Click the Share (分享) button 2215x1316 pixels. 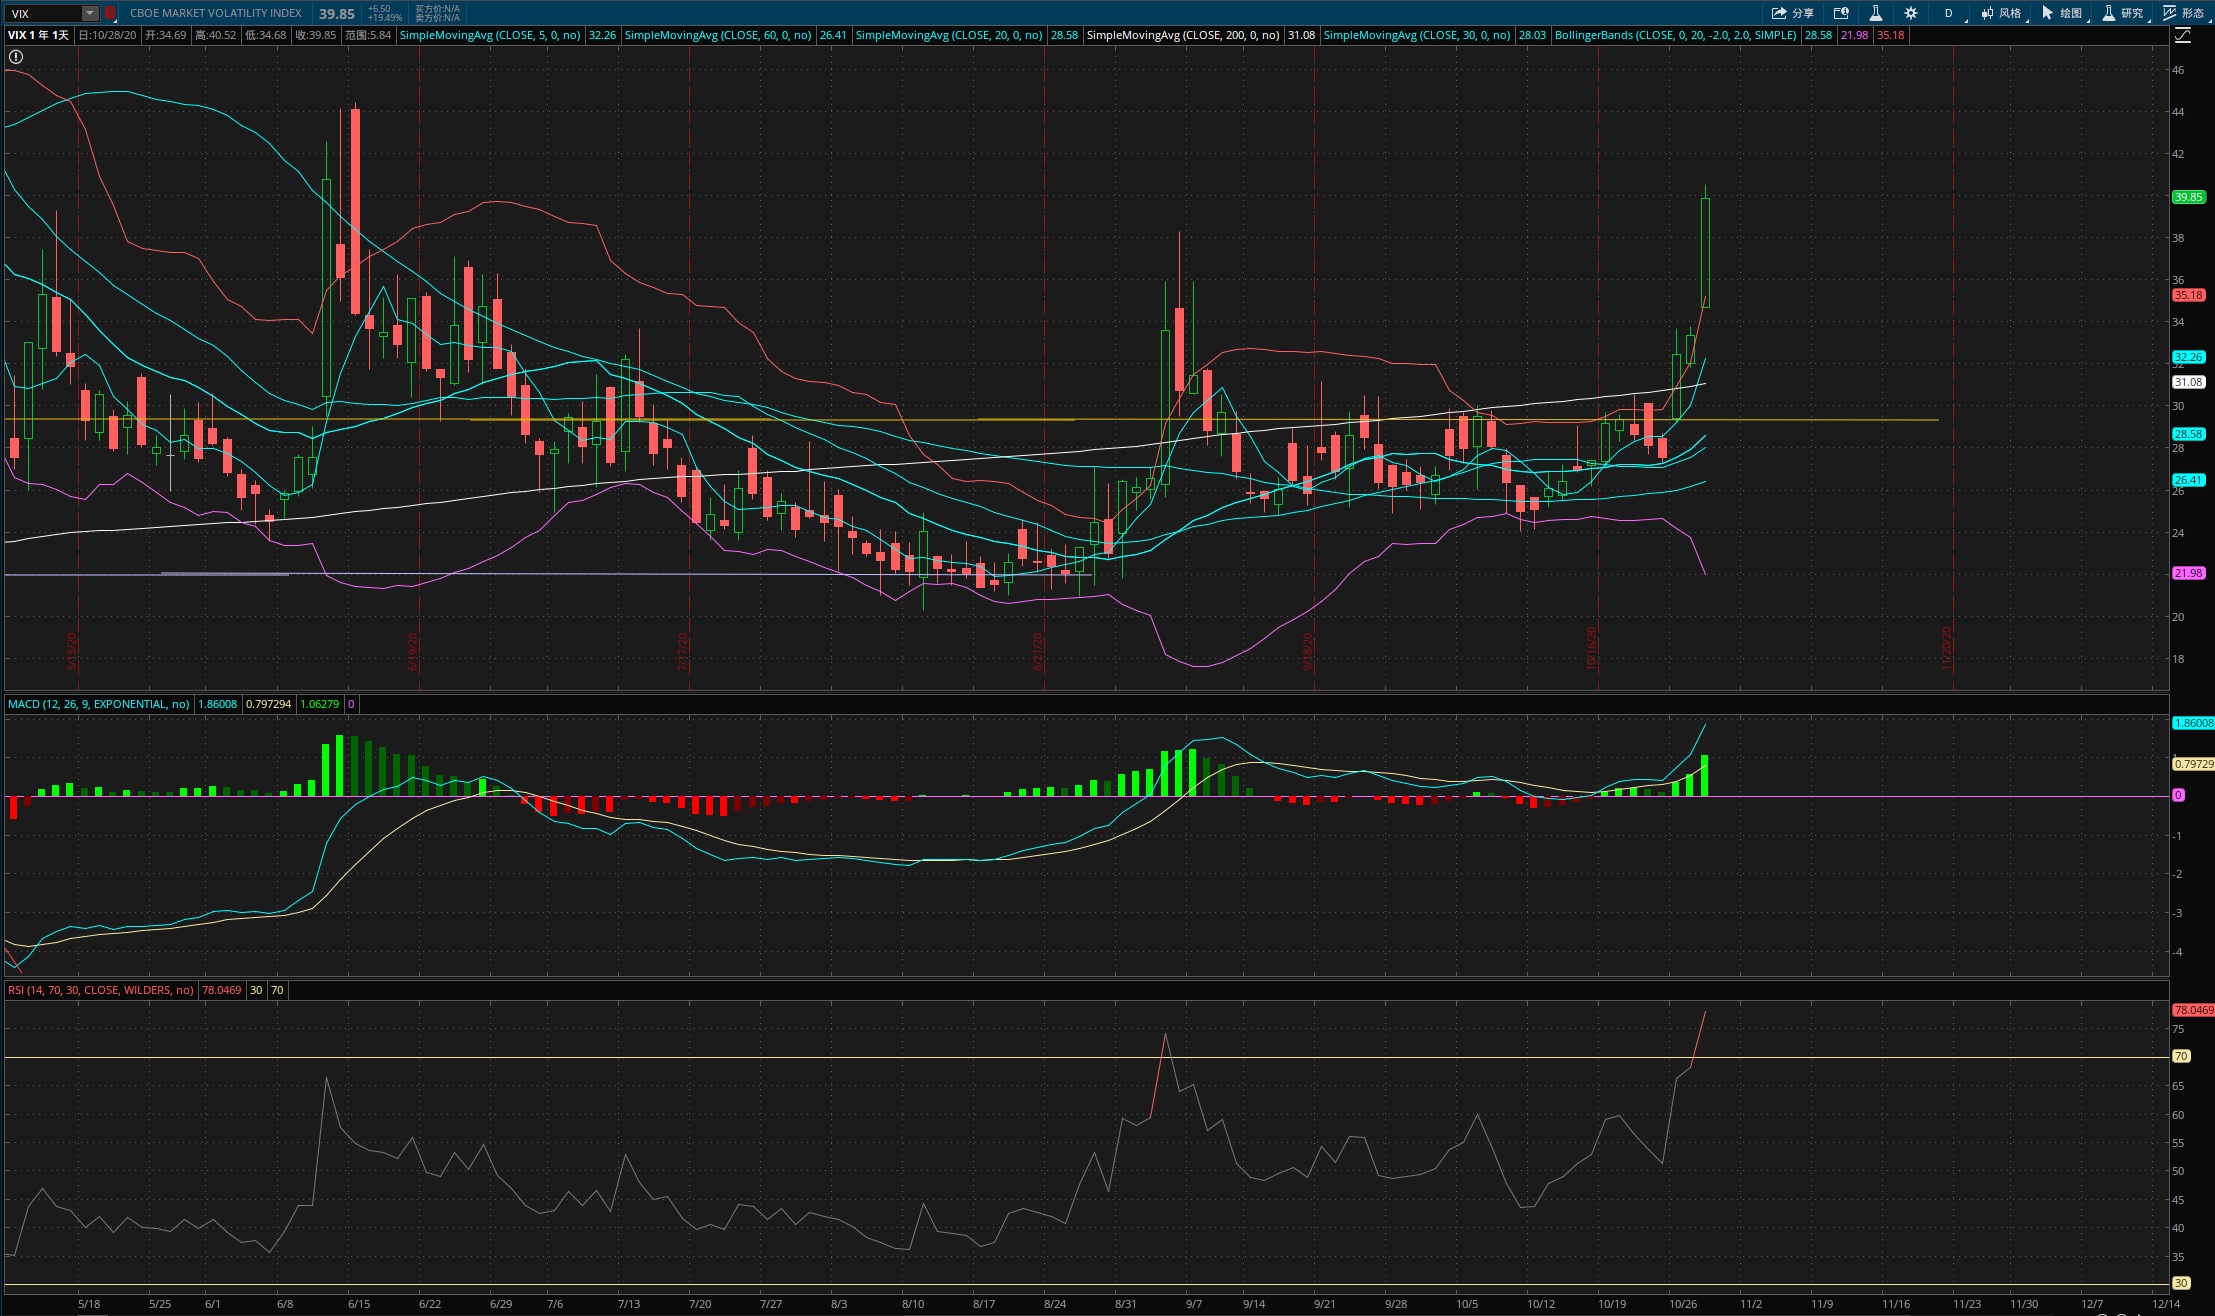[1793, 13]
